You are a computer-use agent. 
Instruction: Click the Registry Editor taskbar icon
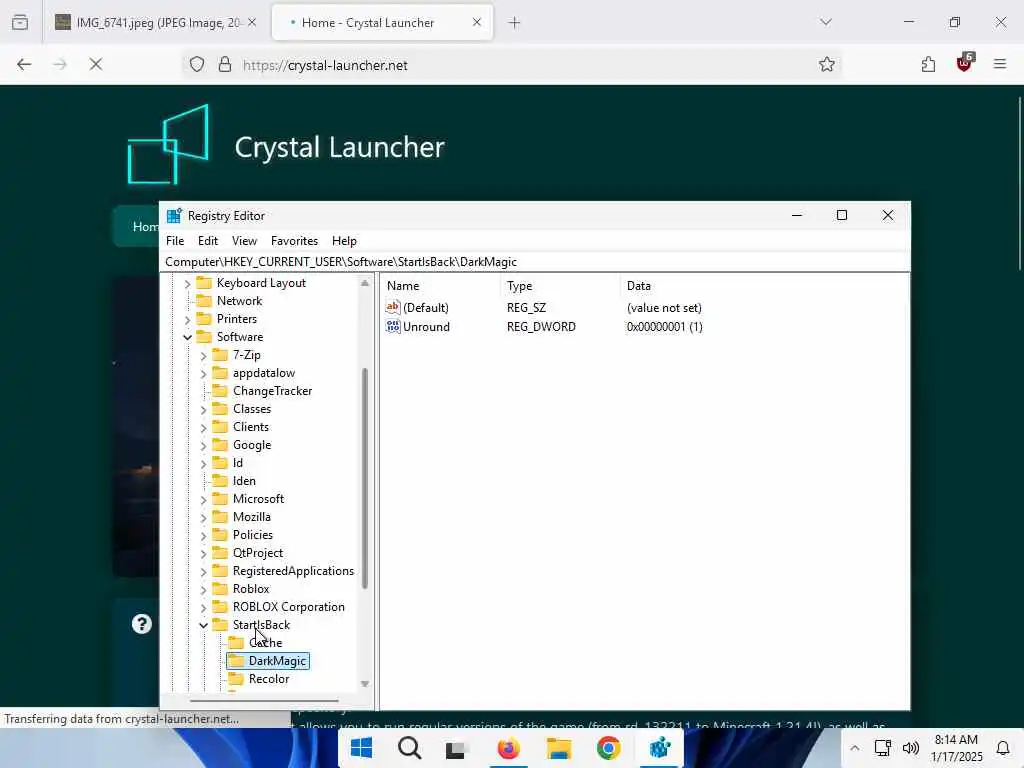pyautogui.click(x=660, y=748)
